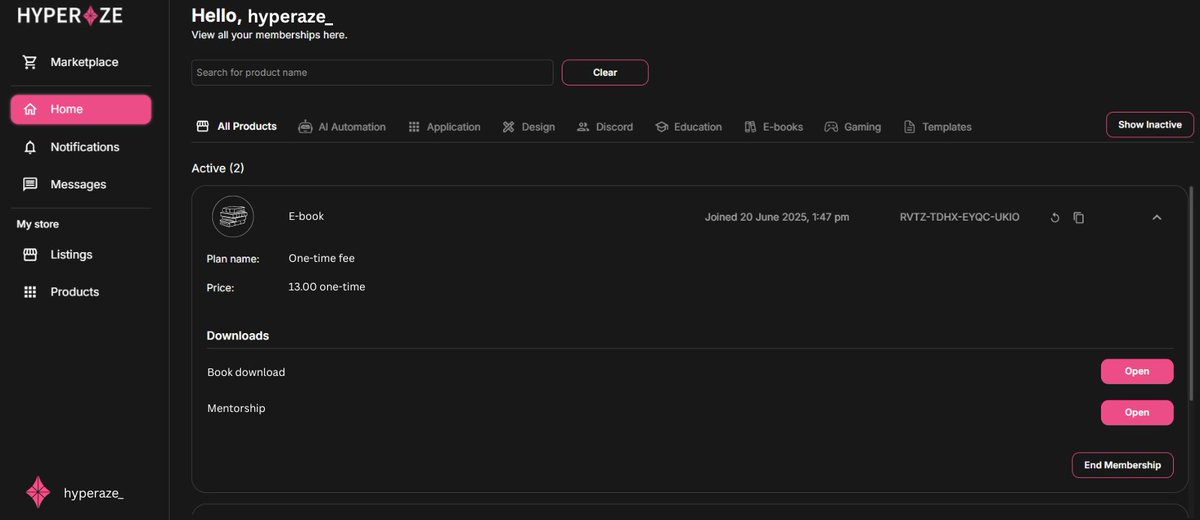
Task: Click the Education graduation cap icon
Action: tap(661, 127)
